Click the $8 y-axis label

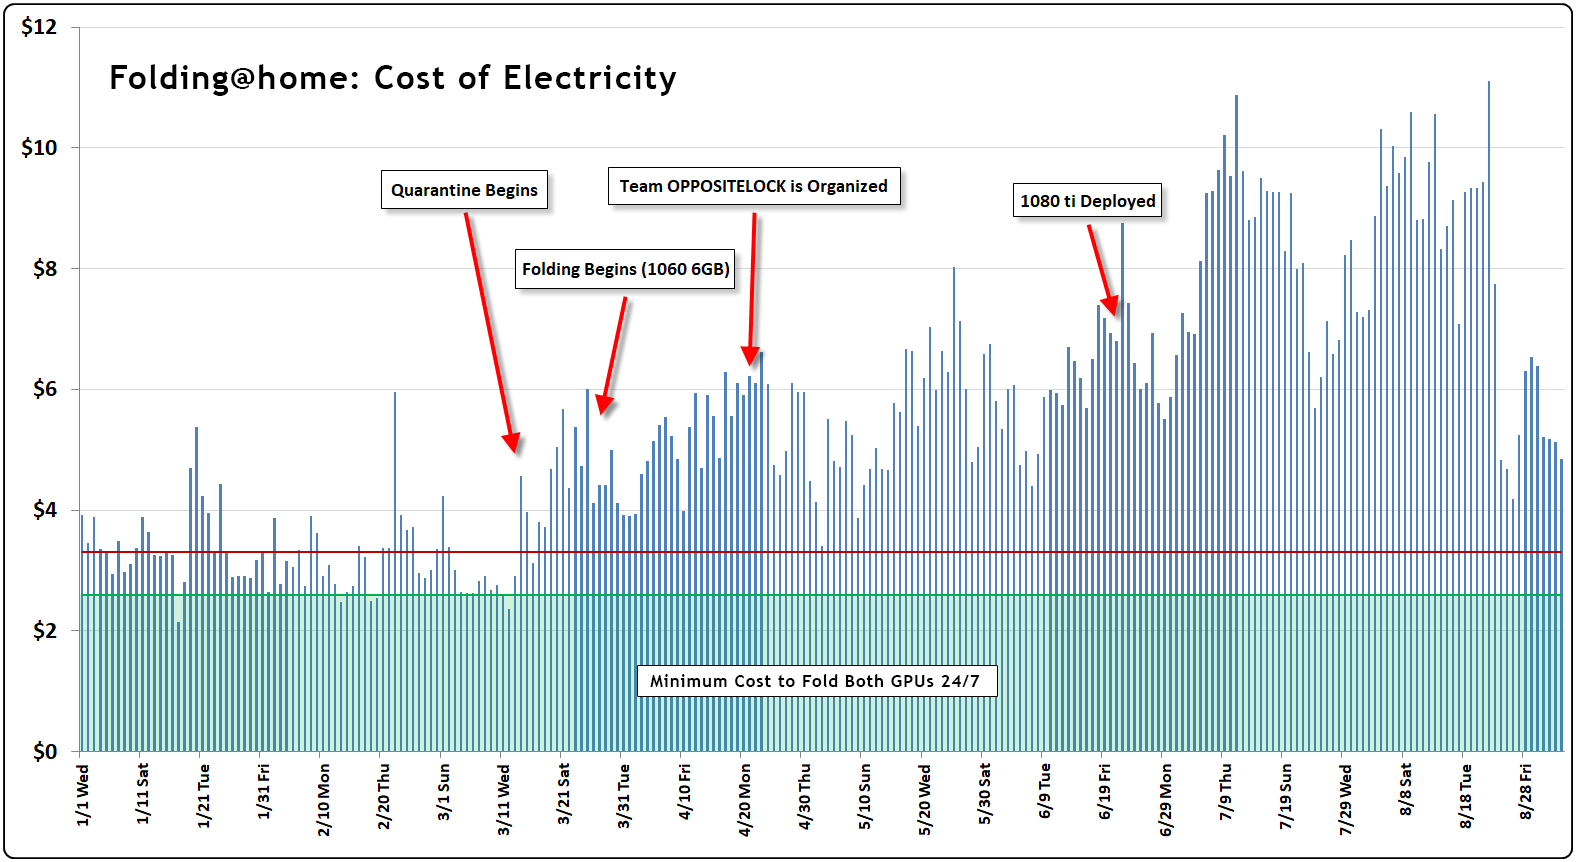tap(45, 269)
